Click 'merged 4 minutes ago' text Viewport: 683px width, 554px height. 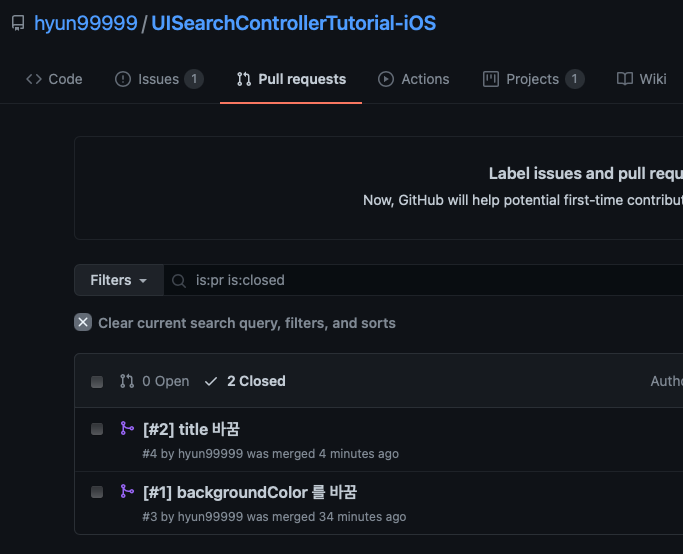pyautogui.click(x=336, y=454)
